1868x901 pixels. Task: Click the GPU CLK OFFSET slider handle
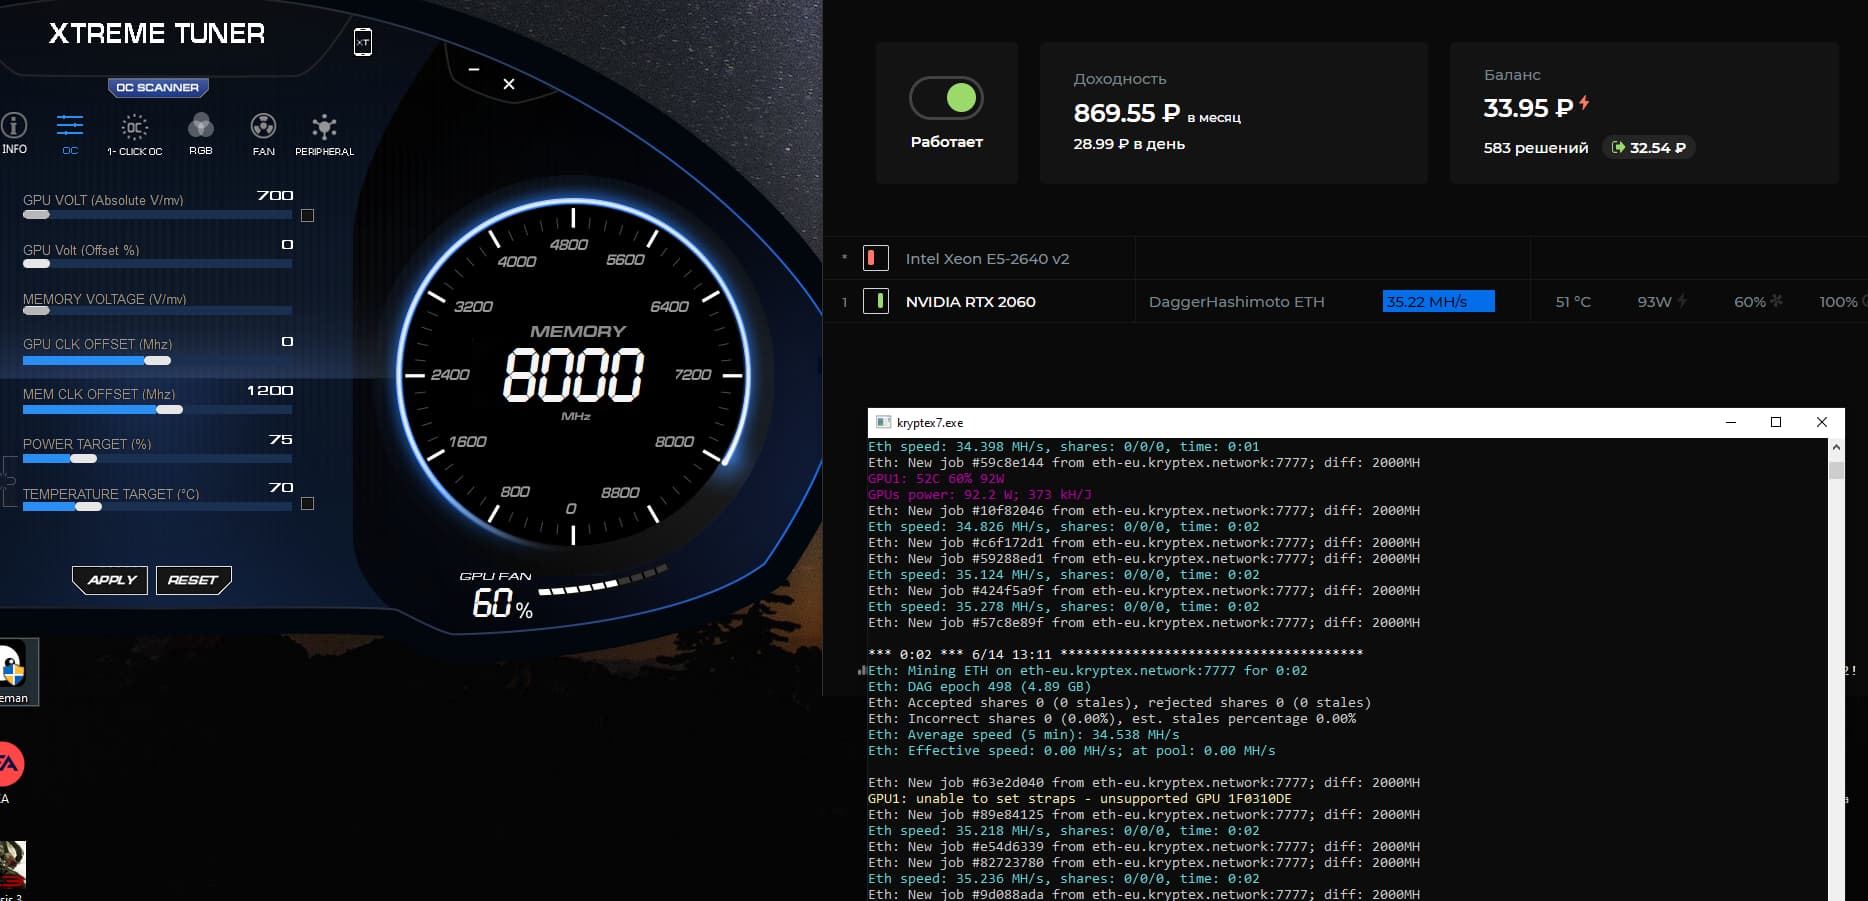click(x=157, y=360)
